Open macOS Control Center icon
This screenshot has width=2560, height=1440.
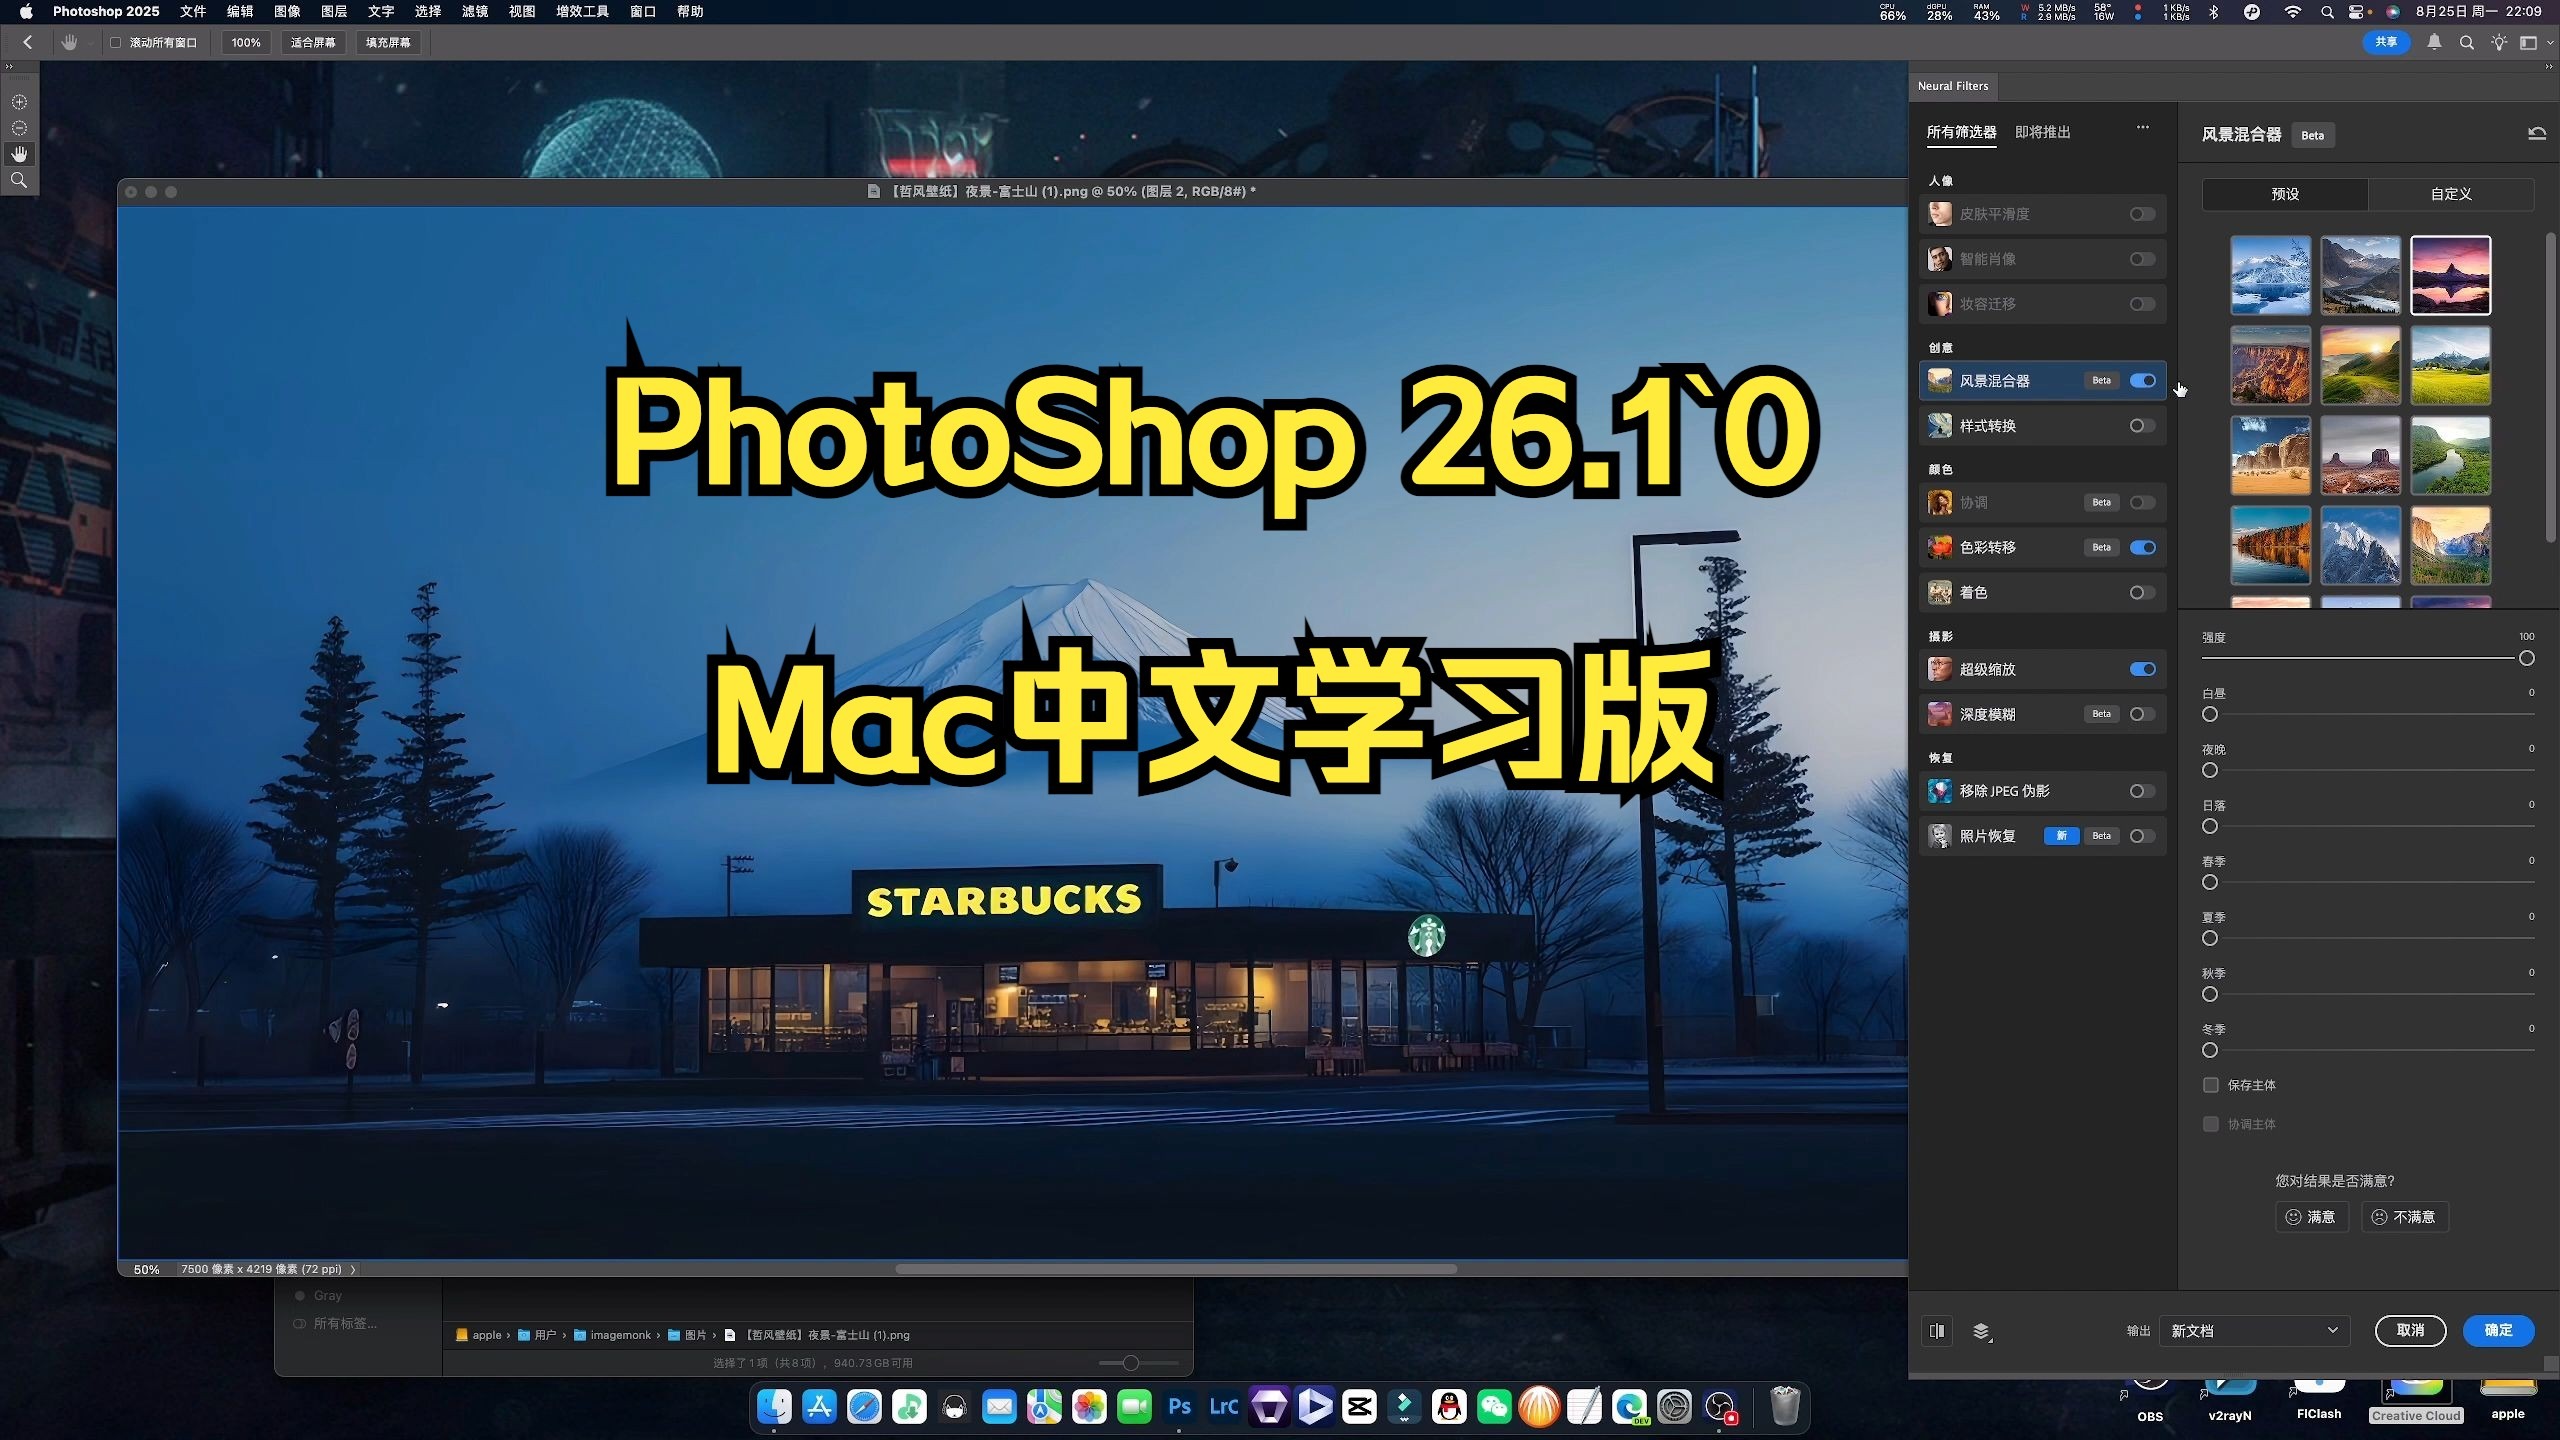[x=2358, y=12]
